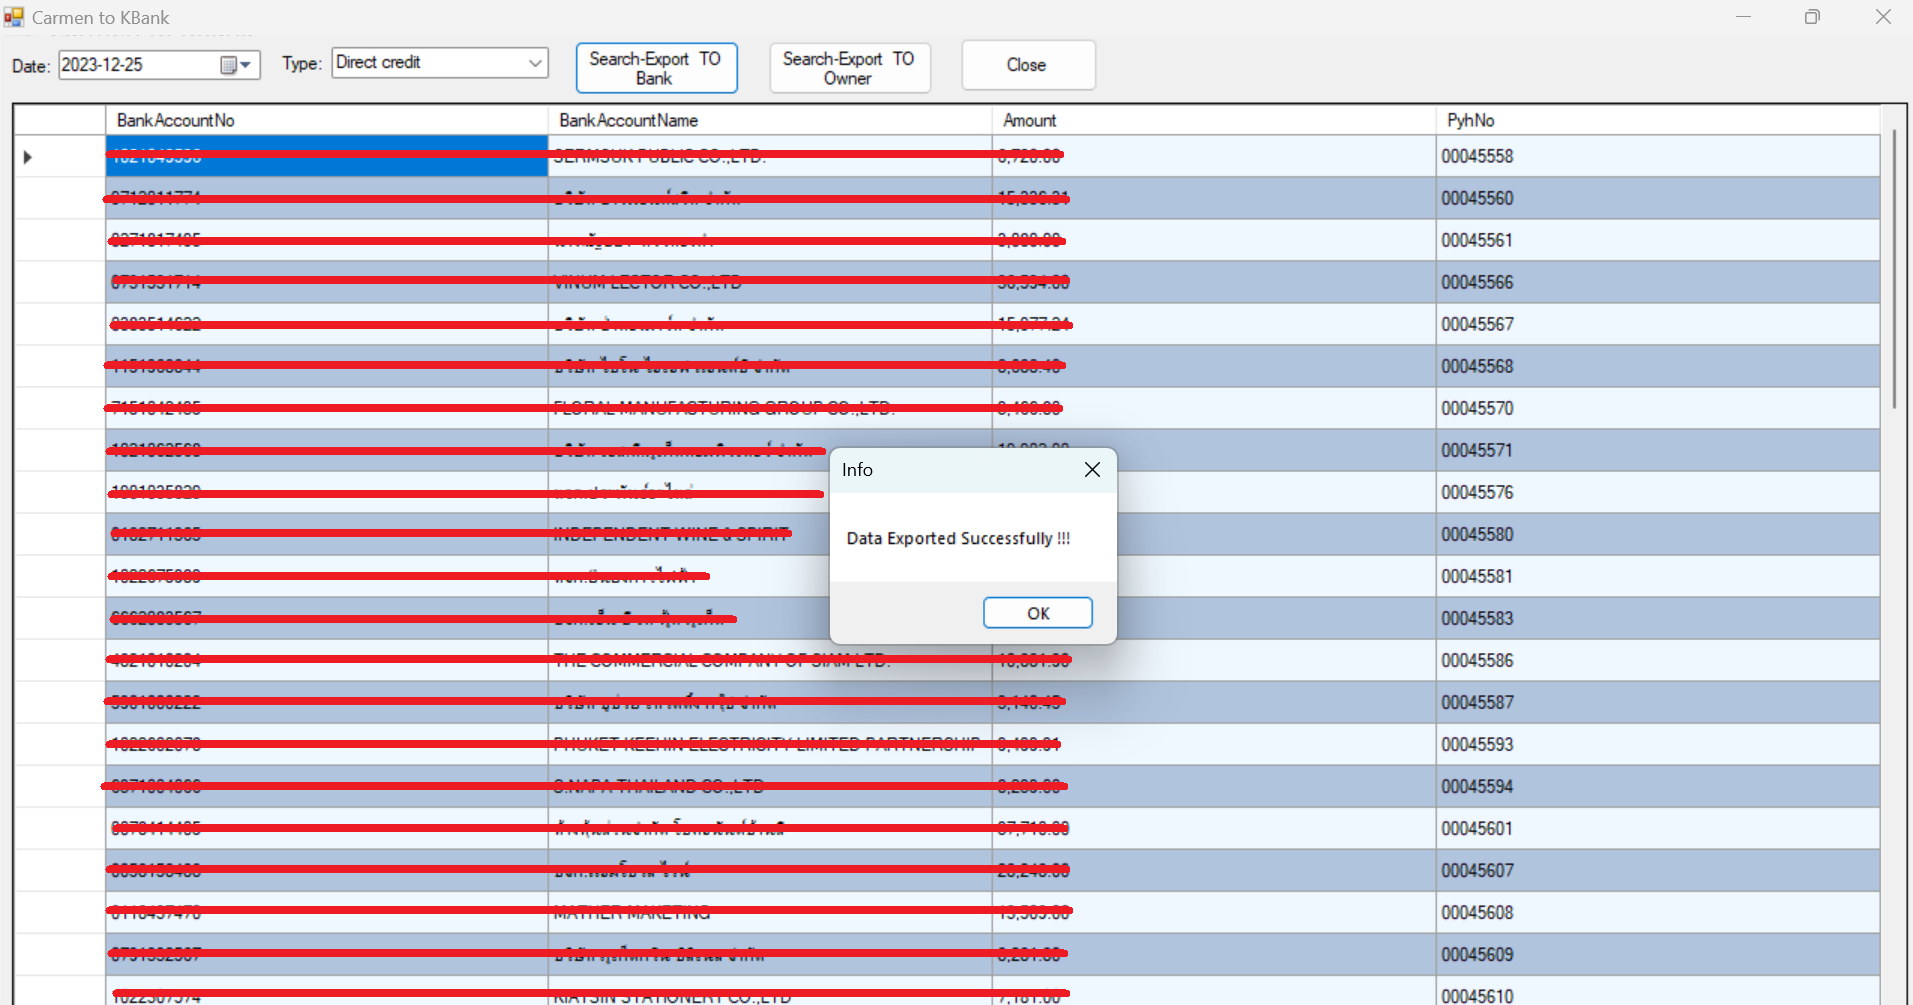Viewport: 1913px width, 1005px height.
Task: Click Search-Export TO Owner button
Action: [x=849, y=68]
